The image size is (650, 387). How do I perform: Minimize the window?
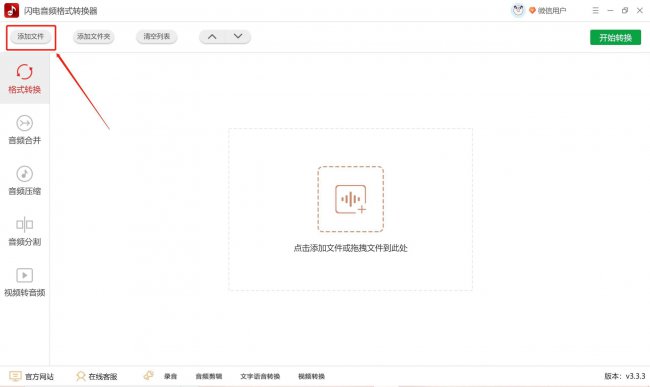click(610, 11)
